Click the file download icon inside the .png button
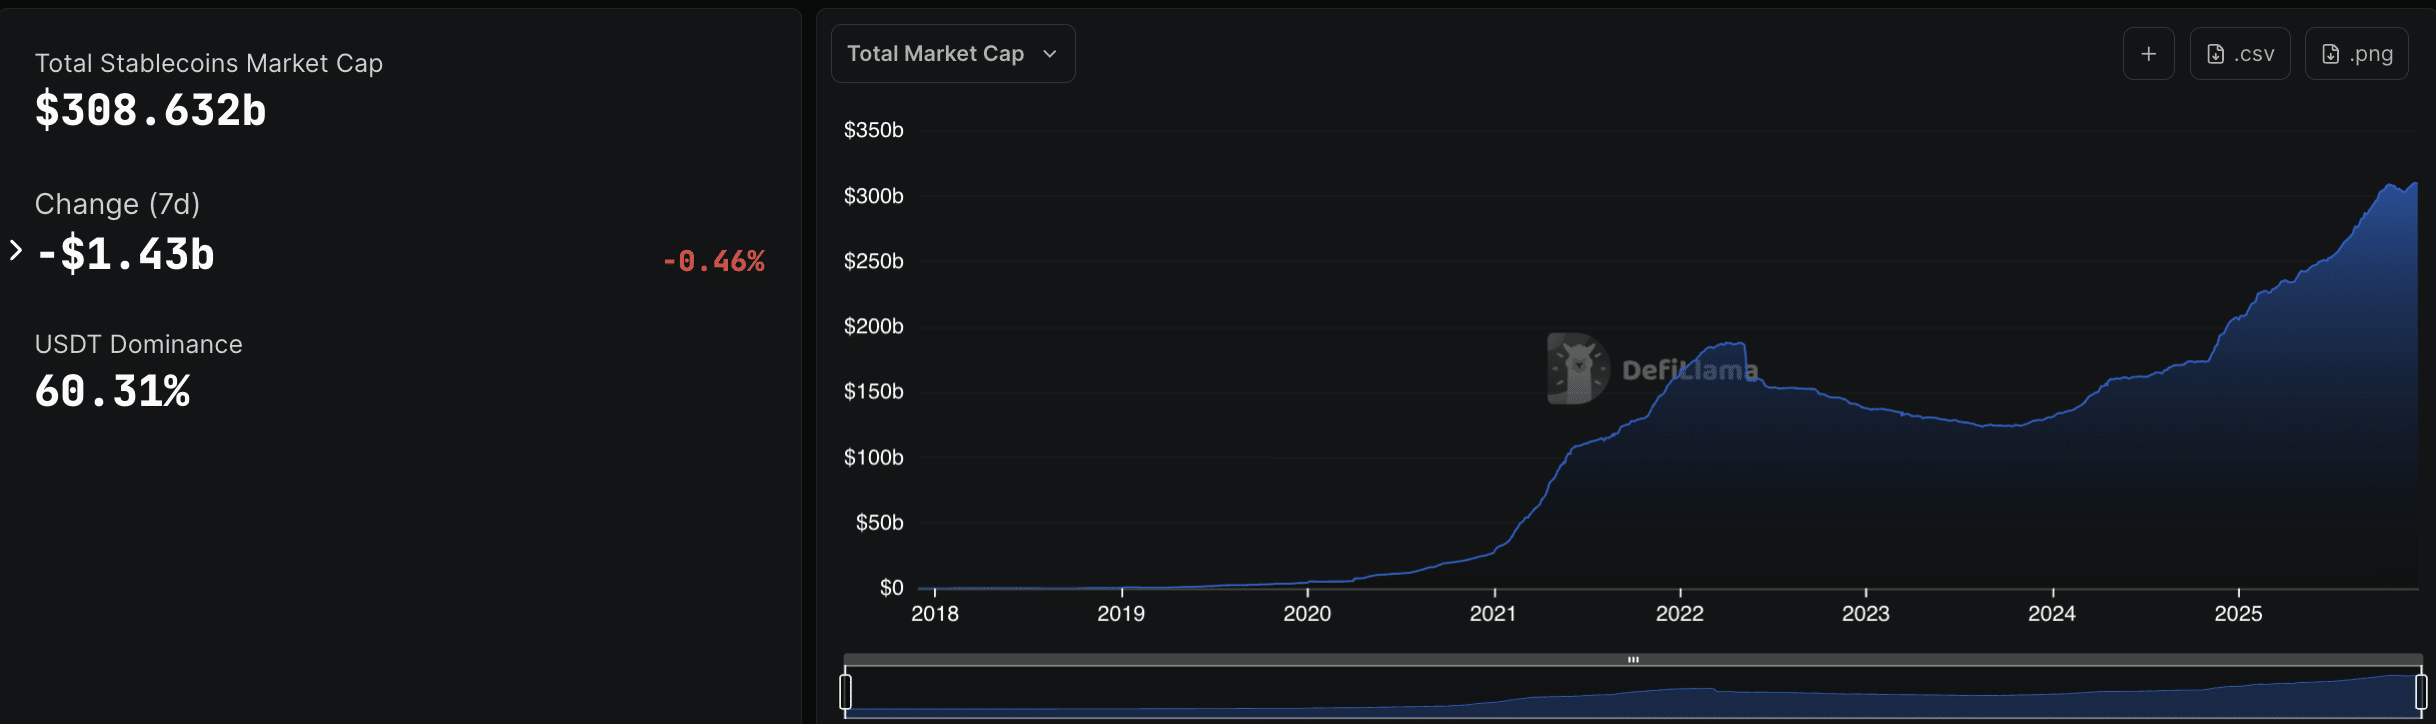Screen dimensions: 2436x724 pos(2331,55)
